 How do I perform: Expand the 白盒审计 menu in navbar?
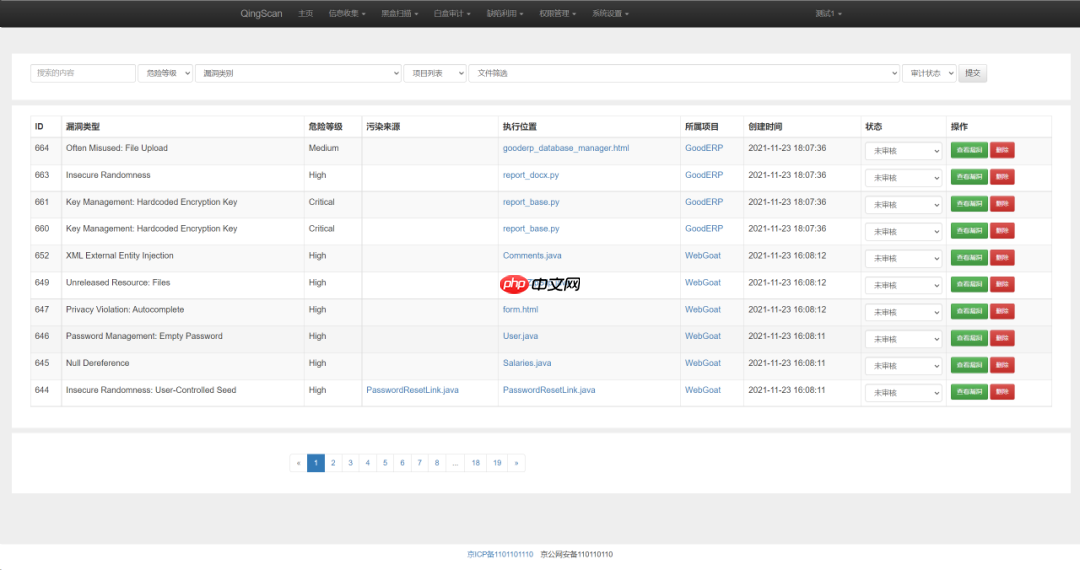(x=452, y=14)
